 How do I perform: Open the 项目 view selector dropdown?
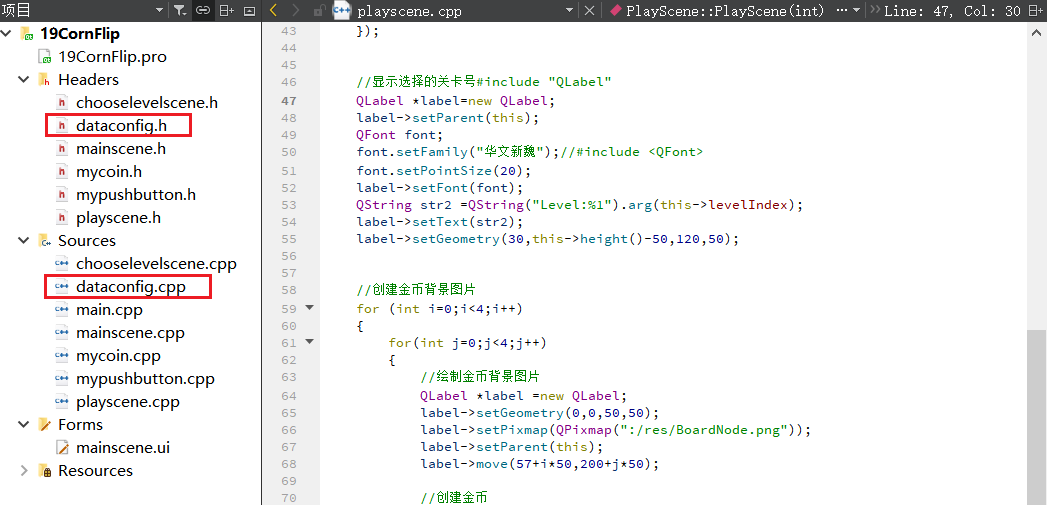tap(159, 11)
